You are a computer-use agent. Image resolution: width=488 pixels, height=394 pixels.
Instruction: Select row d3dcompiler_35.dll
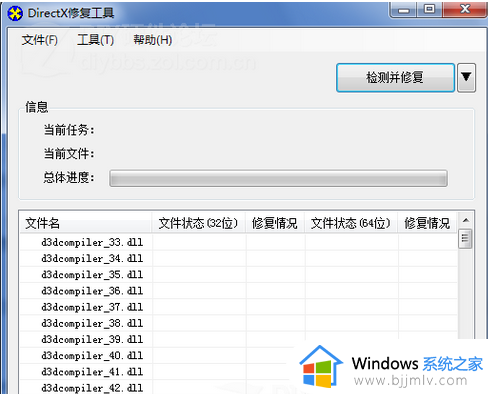point(239,275)
